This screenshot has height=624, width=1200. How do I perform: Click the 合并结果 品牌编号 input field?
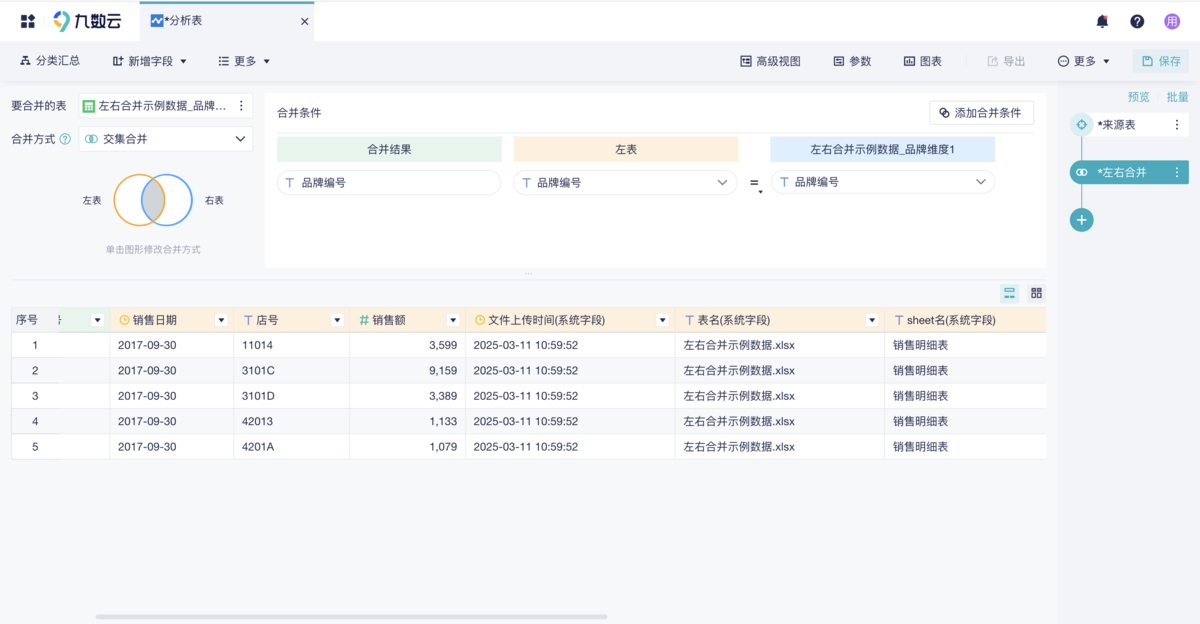pos(389,183)
